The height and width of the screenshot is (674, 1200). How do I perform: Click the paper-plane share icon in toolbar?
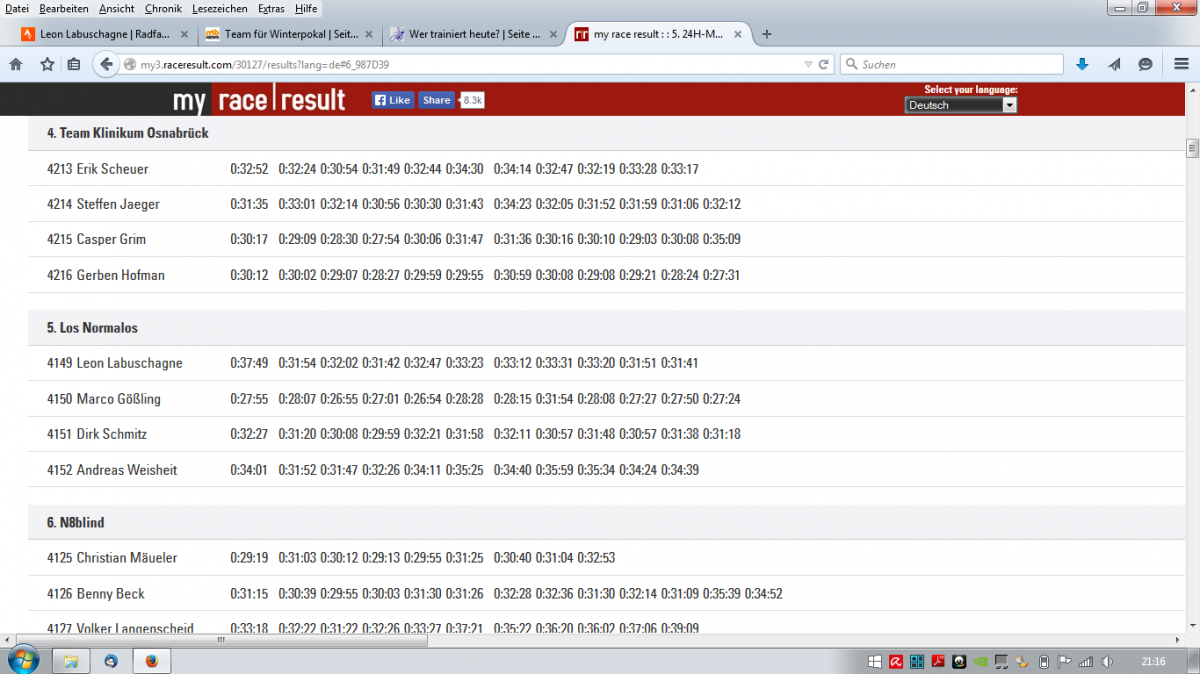[1114, 64]
